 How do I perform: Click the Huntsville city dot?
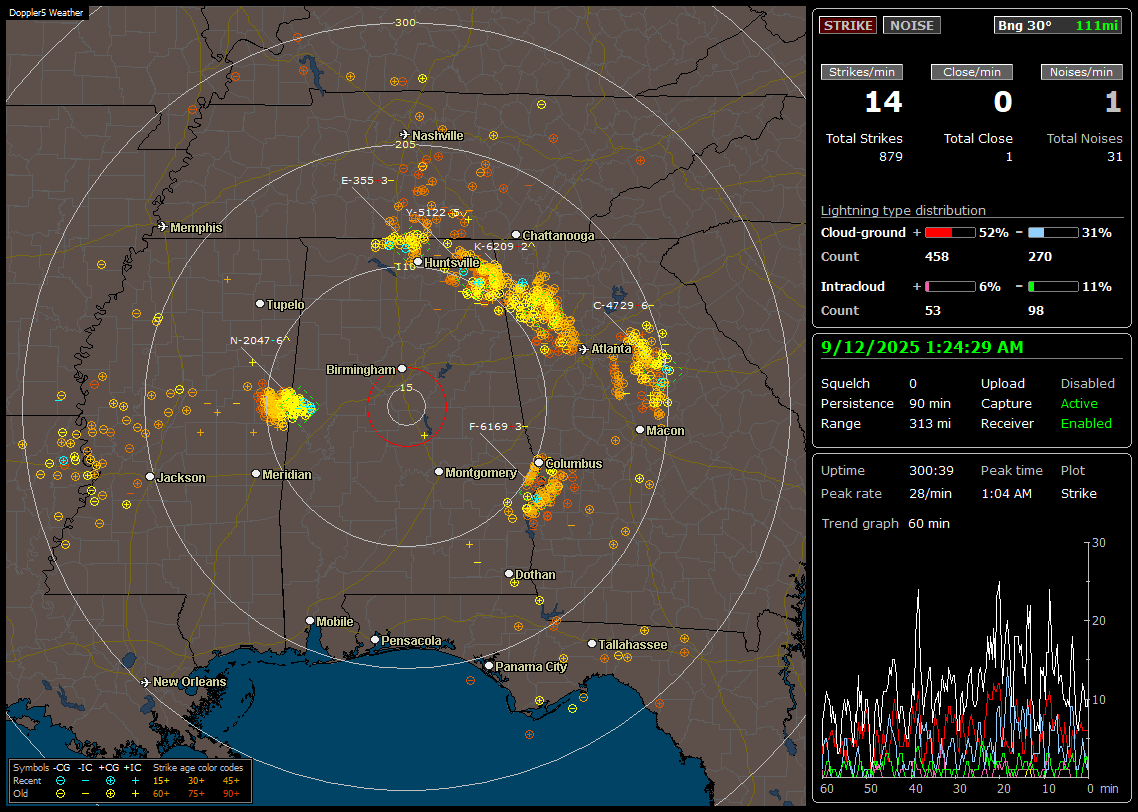(418, 262)
